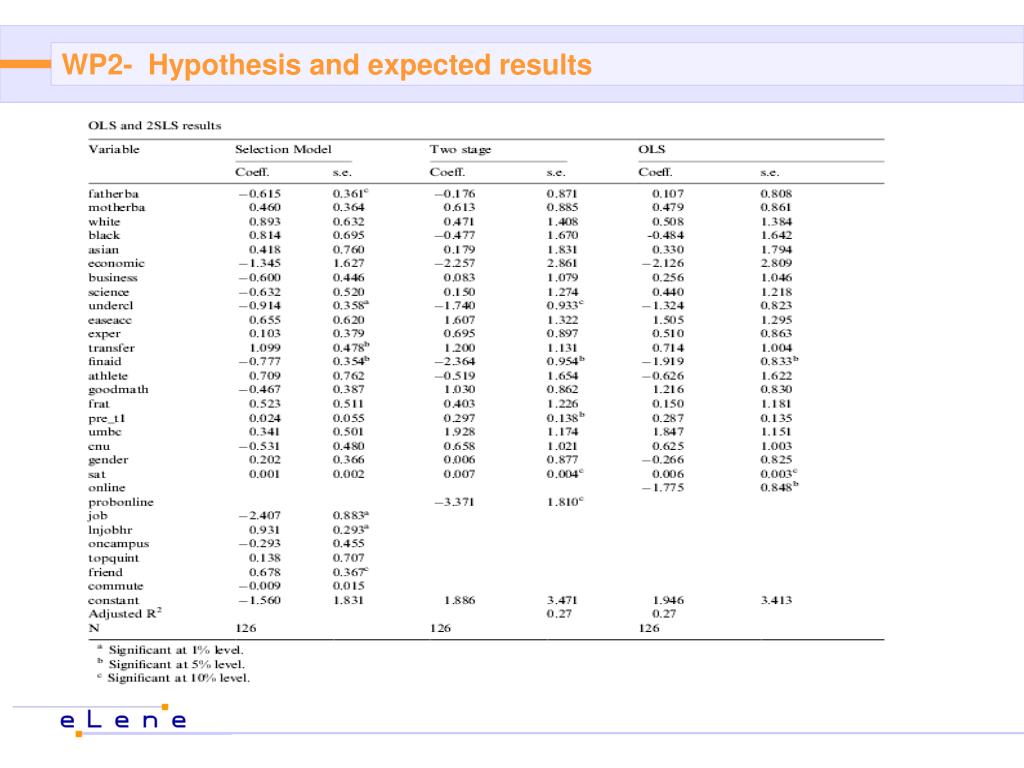Select the 'OLS and 2SLS results' table caption
This screenshot has width=1024, height=768.
coord(155,125)
